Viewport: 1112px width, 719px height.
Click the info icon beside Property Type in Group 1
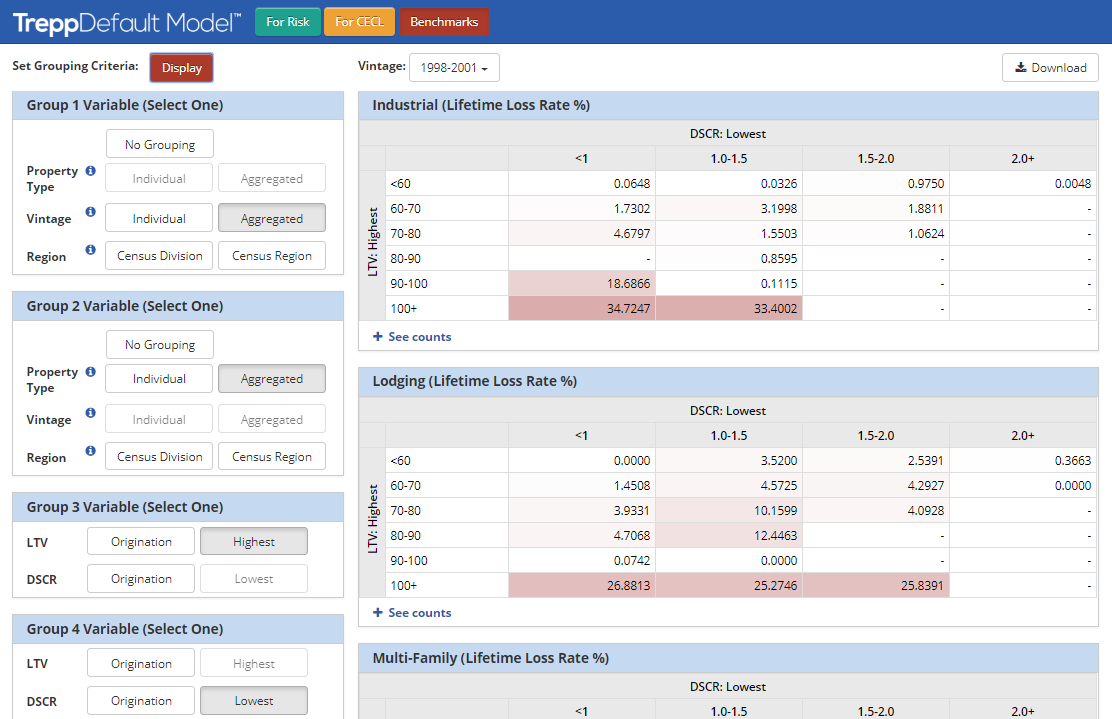89,170
